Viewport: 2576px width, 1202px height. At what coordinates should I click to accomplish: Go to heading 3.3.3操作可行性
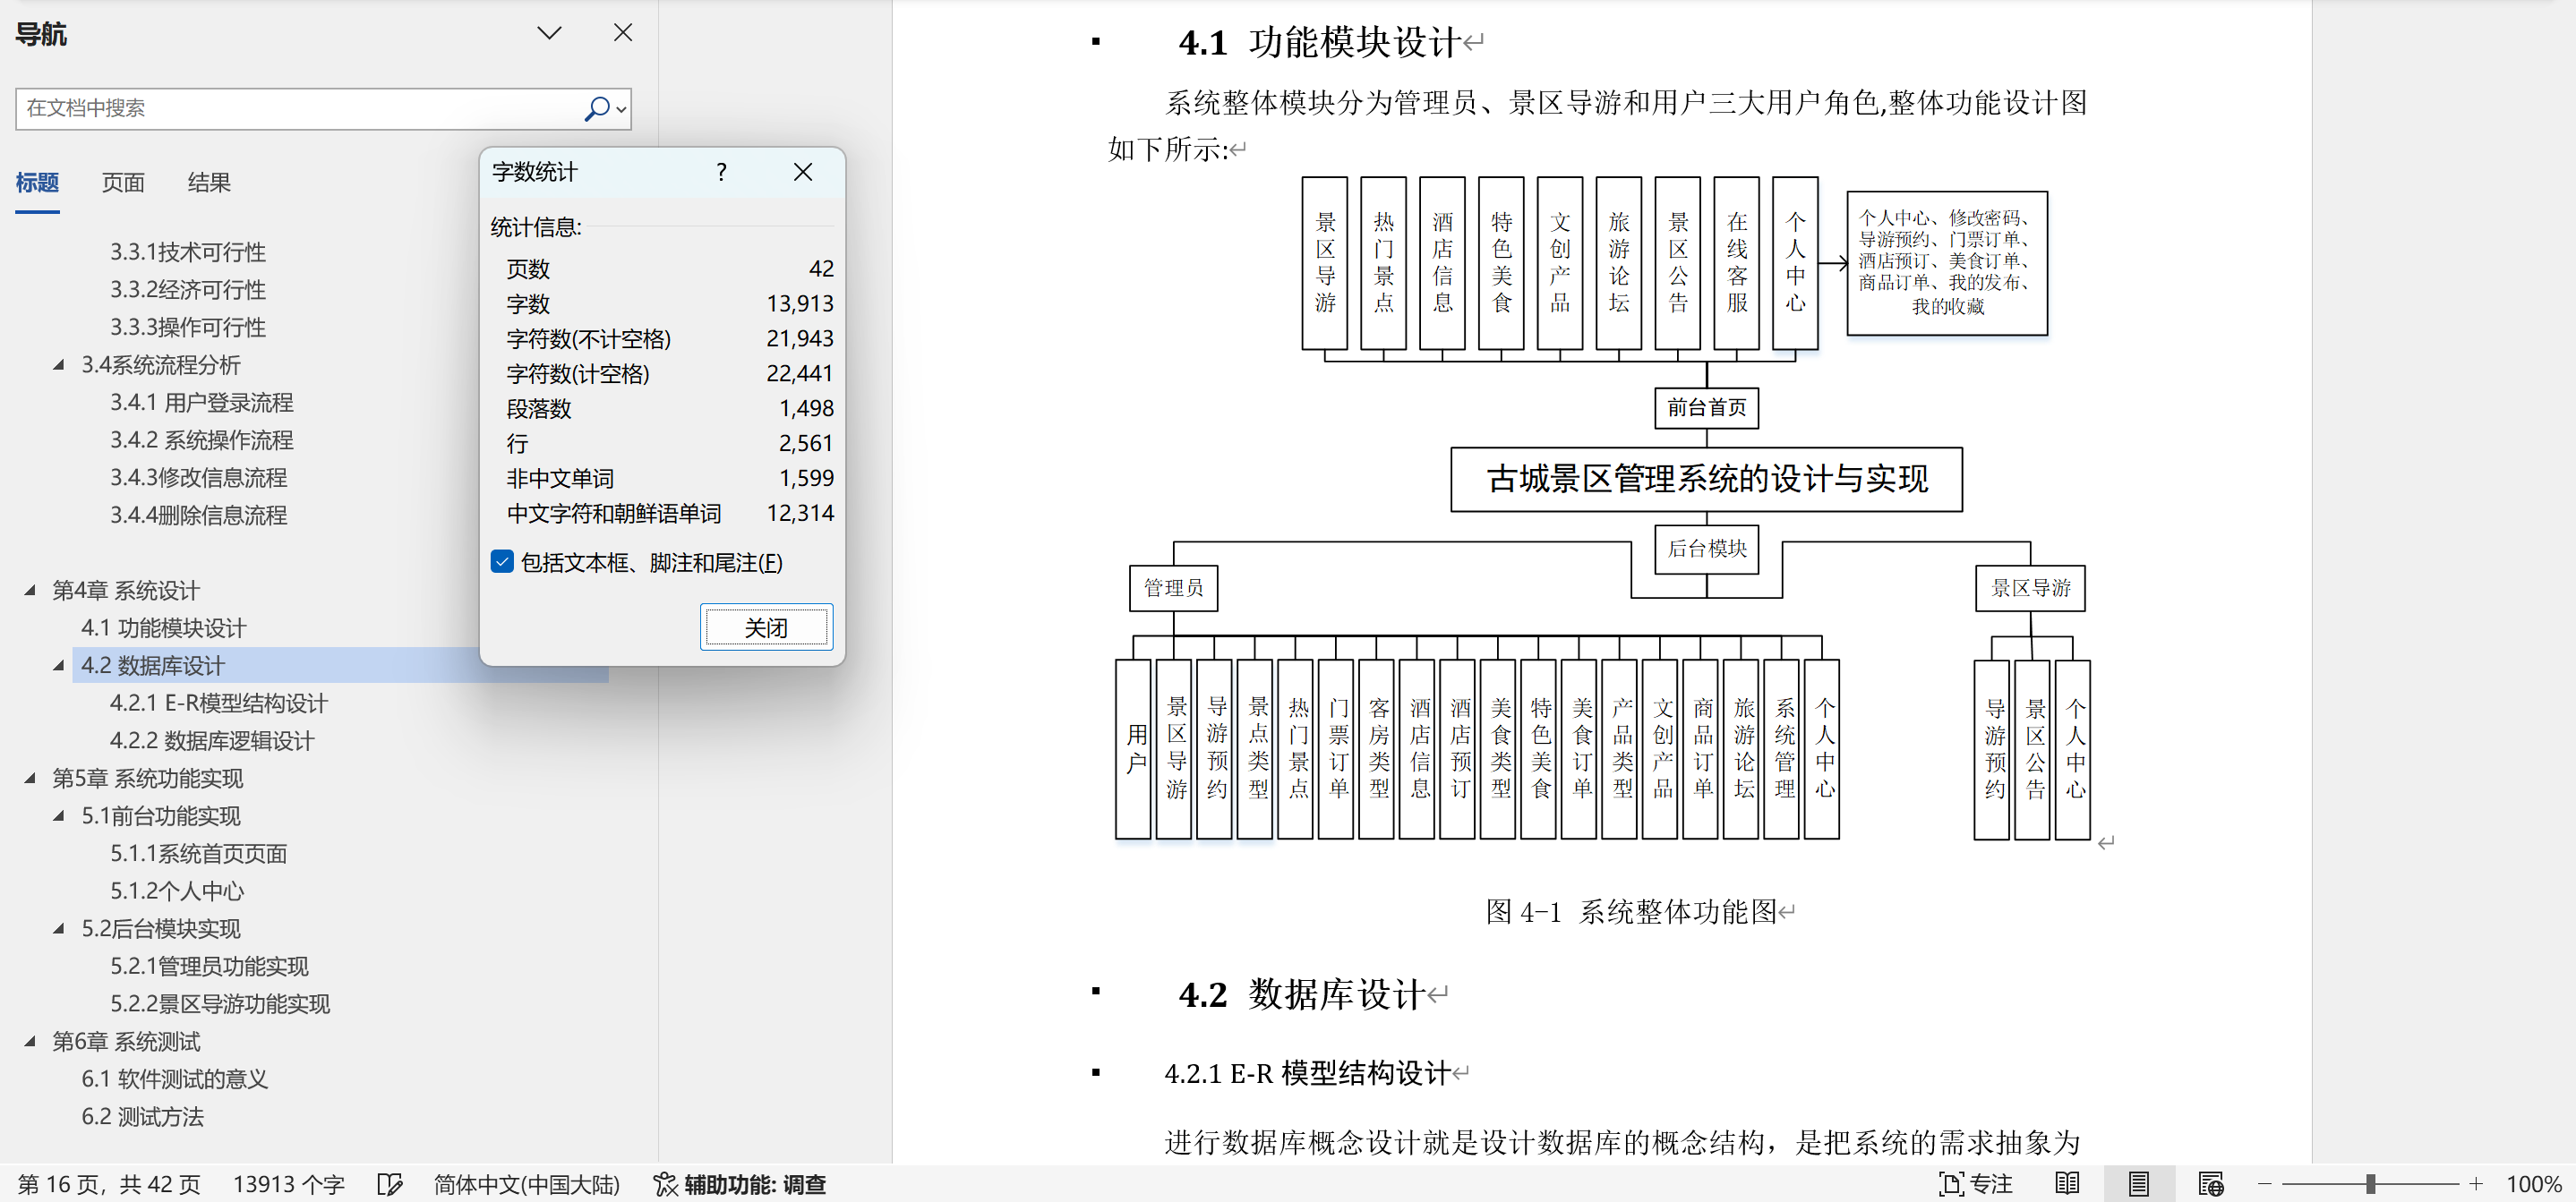tap(188, 327)
